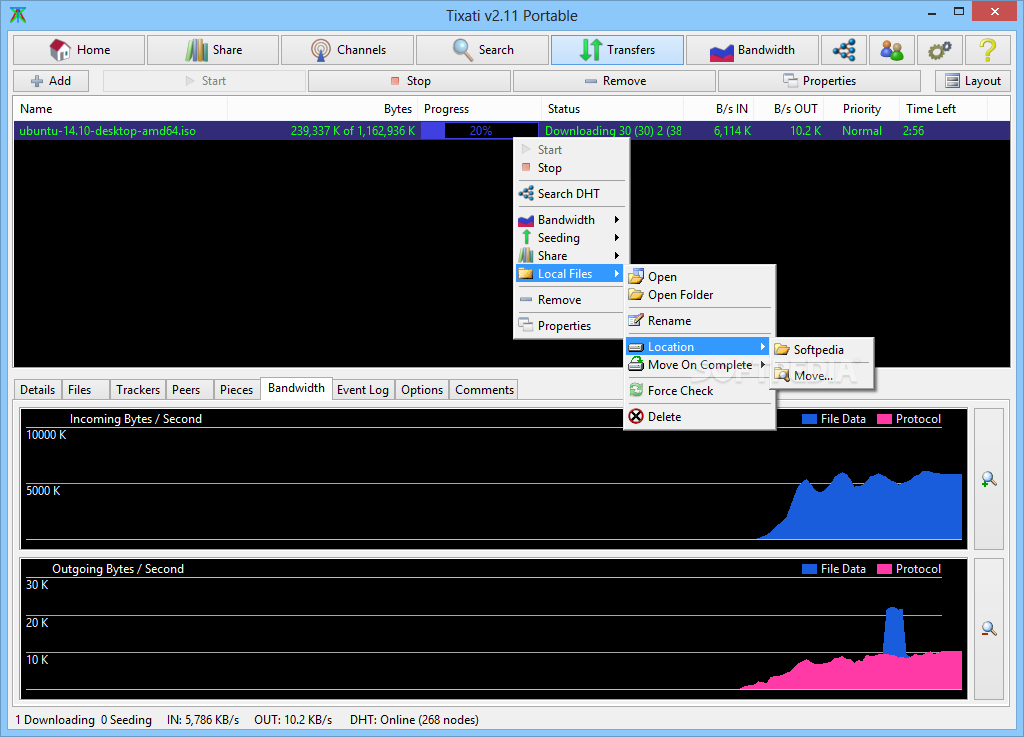
Task: Zoom out on the outgoing bandwidth graph
Action: (x=989, y=629)
